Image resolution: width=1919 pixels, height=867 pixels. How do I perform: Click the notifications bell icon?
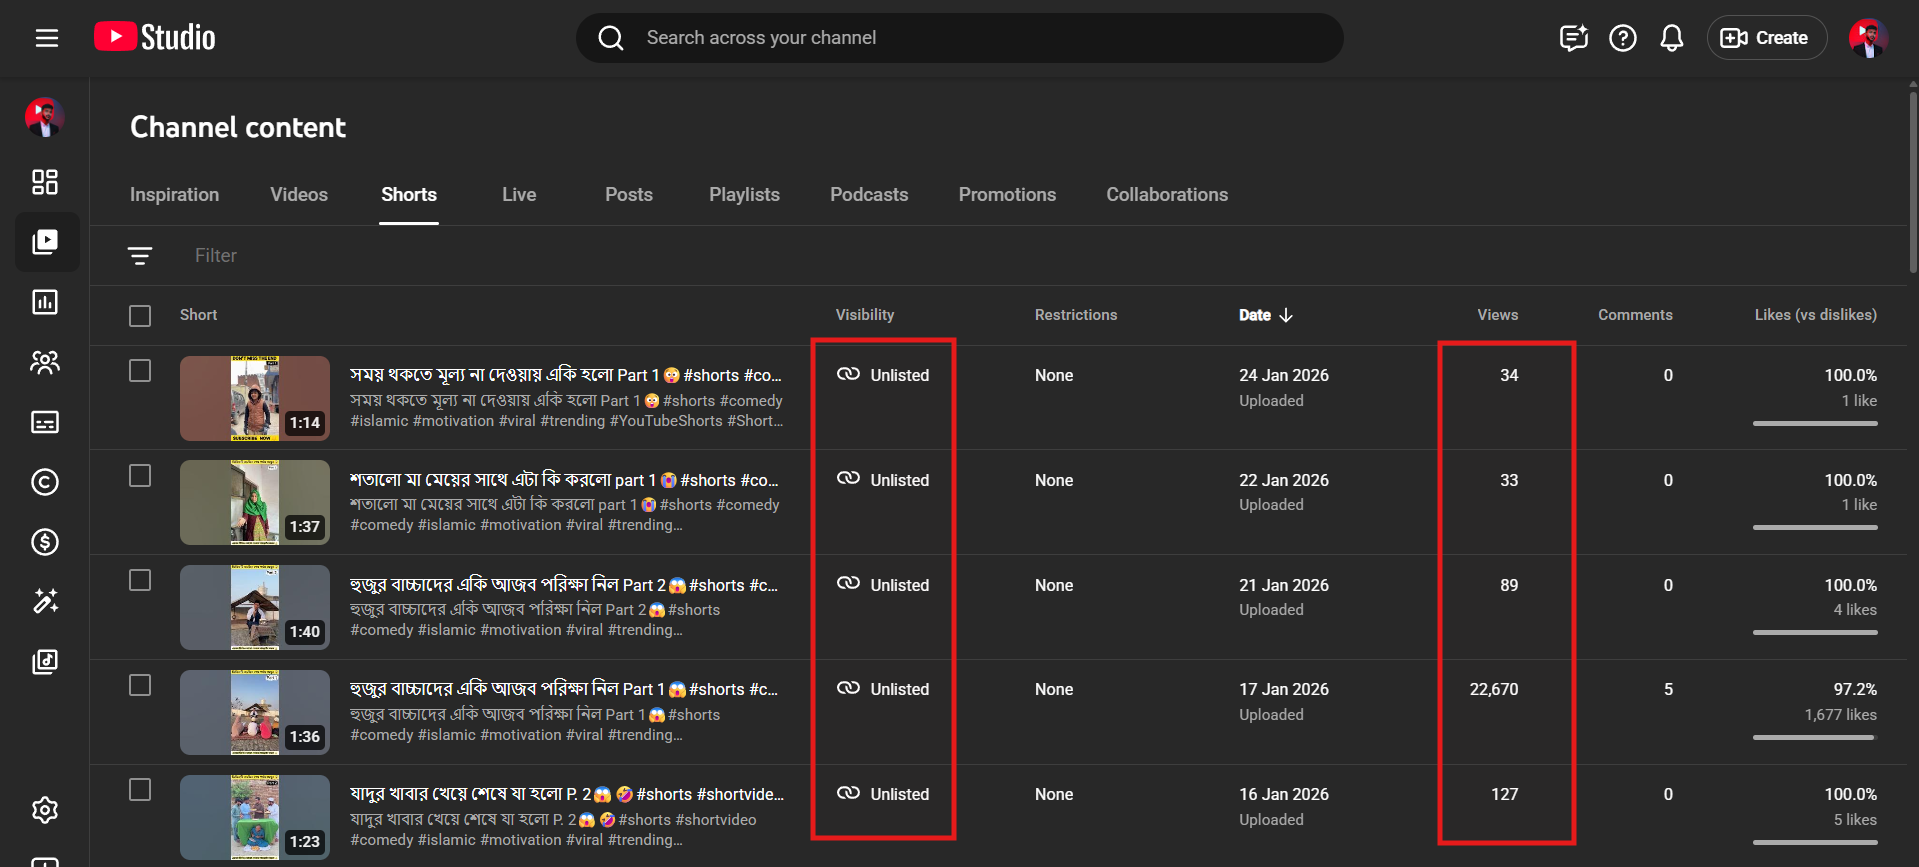click(x=1671, y=38)
